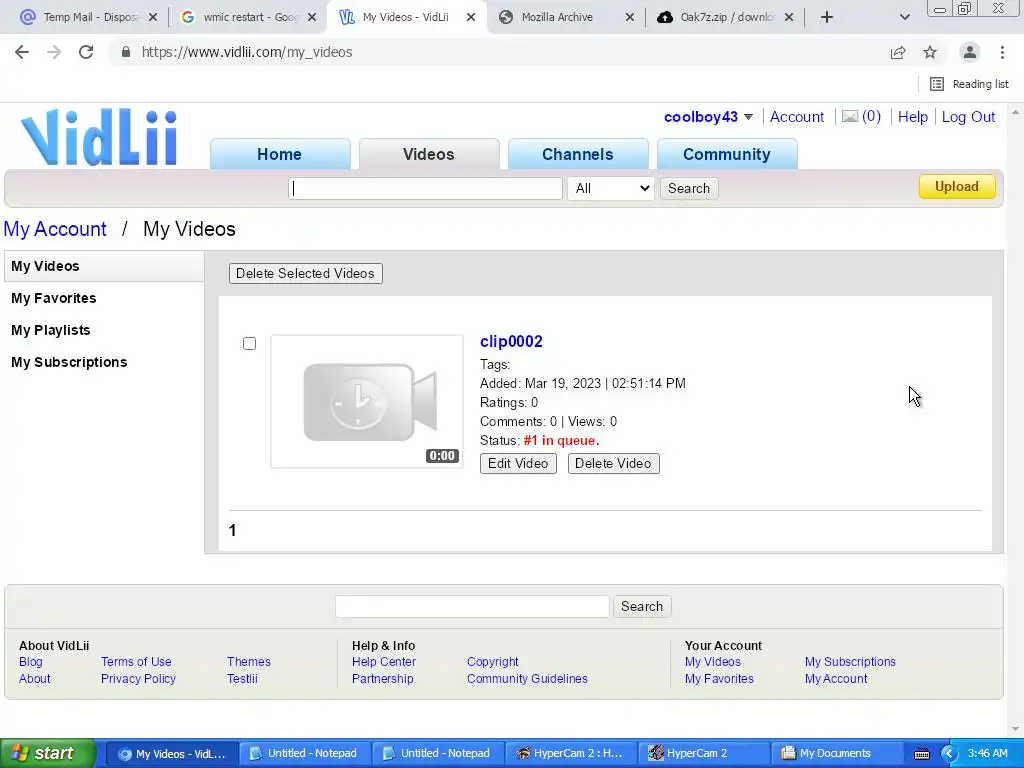The image size is (1024, 768).
Task: Open the My Subscriptions footer link
Action: click(850, 662)
